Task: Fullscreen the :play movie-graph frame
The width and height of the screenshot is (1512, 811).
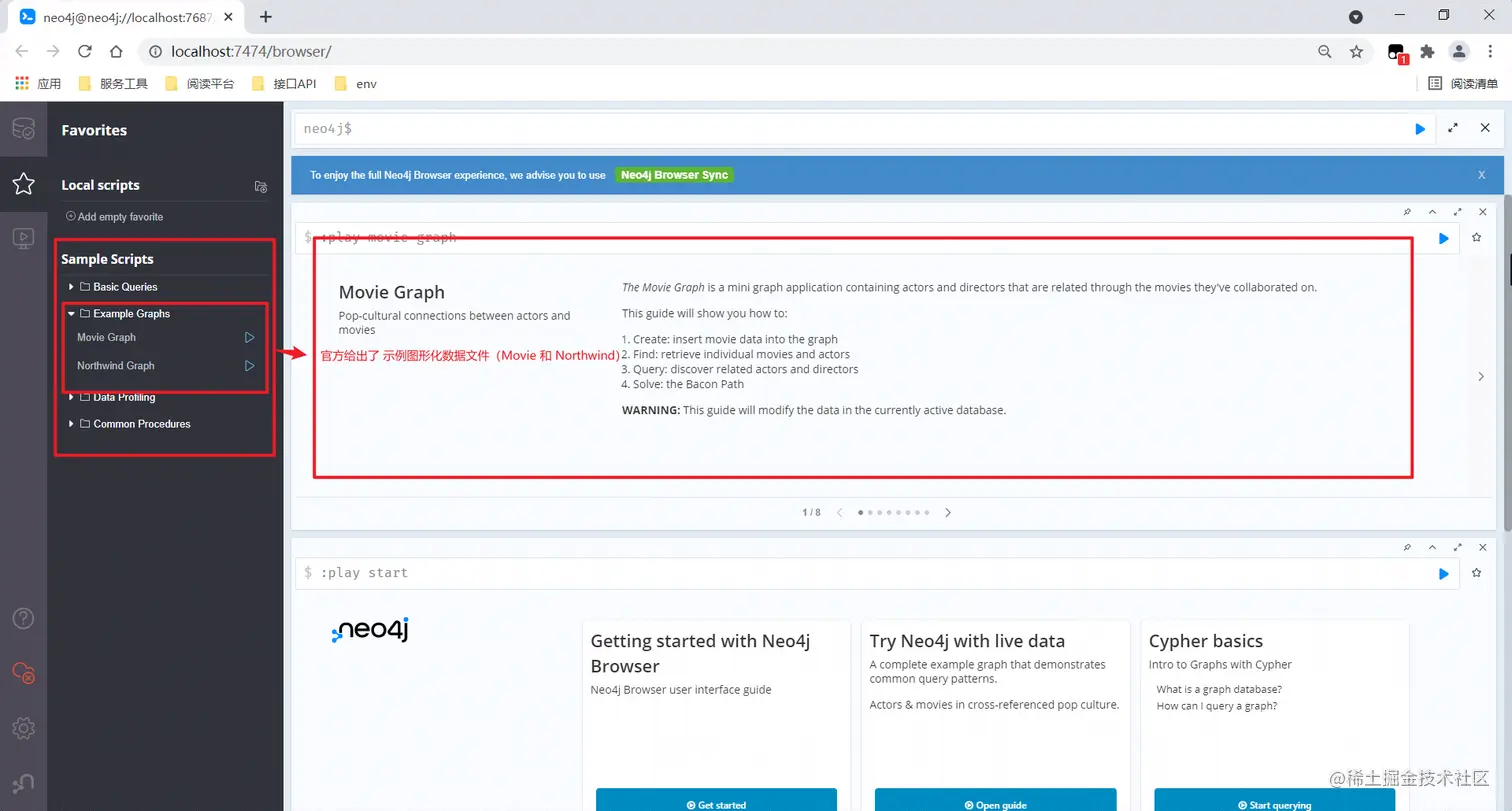Action: (1458, 212)
